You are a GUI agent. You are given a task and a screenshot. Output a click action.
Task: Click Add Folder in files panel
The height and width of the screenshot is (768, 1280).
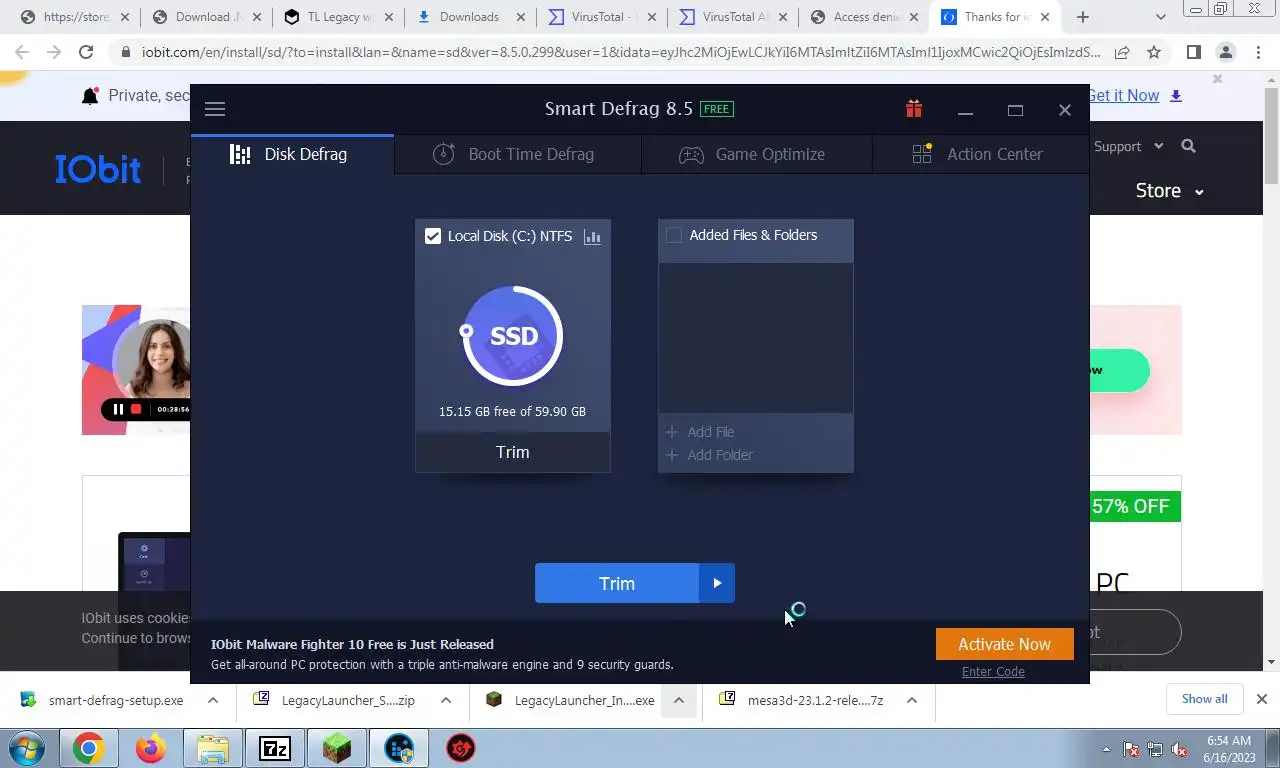(x=709, y=455)
